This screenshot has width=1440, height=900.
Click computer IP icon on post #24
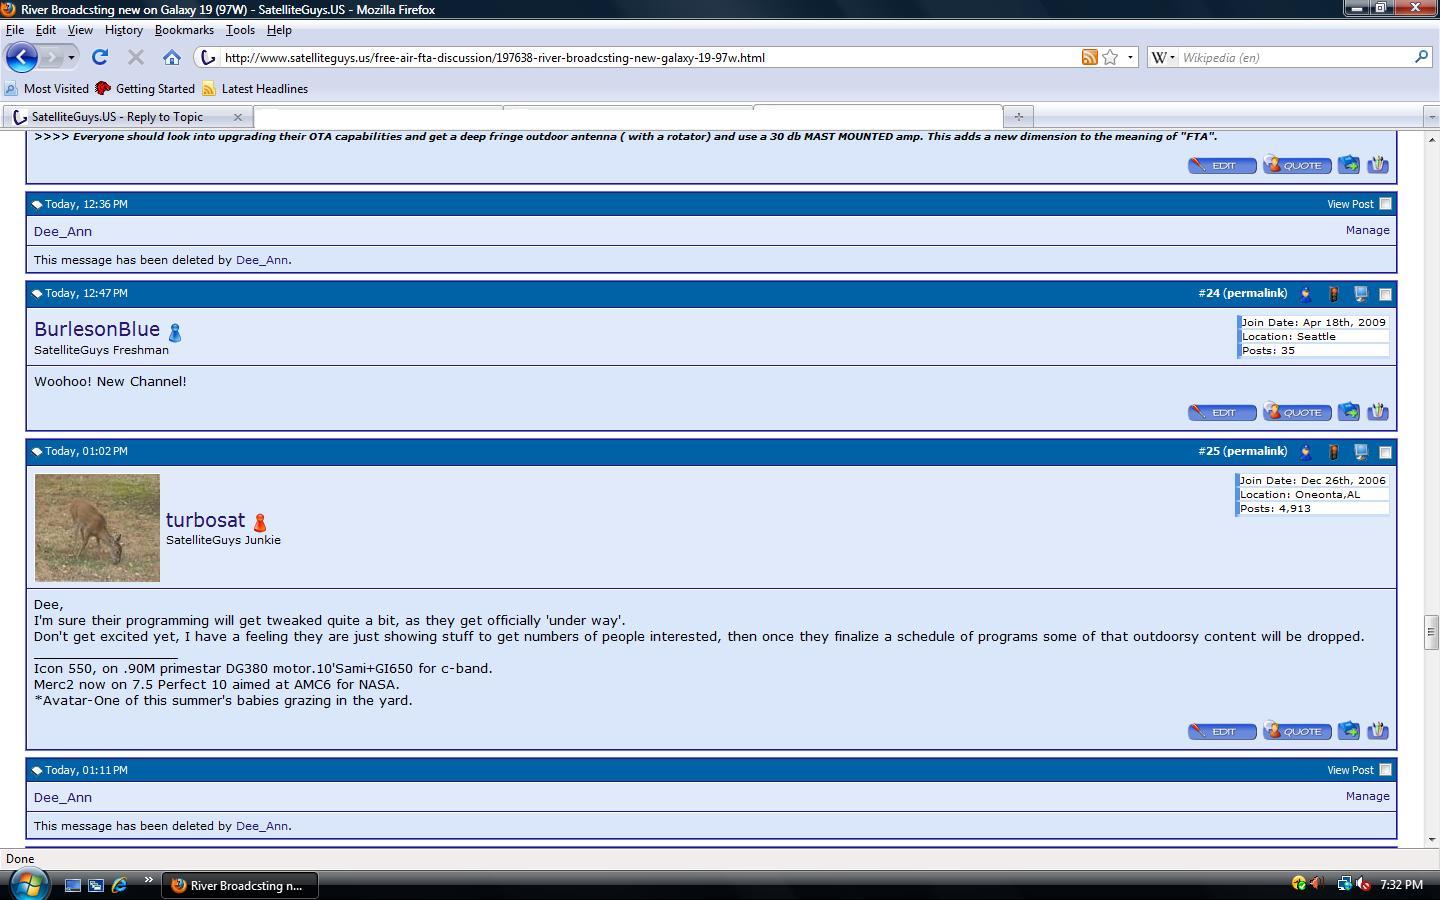(x=1360, y=294)
